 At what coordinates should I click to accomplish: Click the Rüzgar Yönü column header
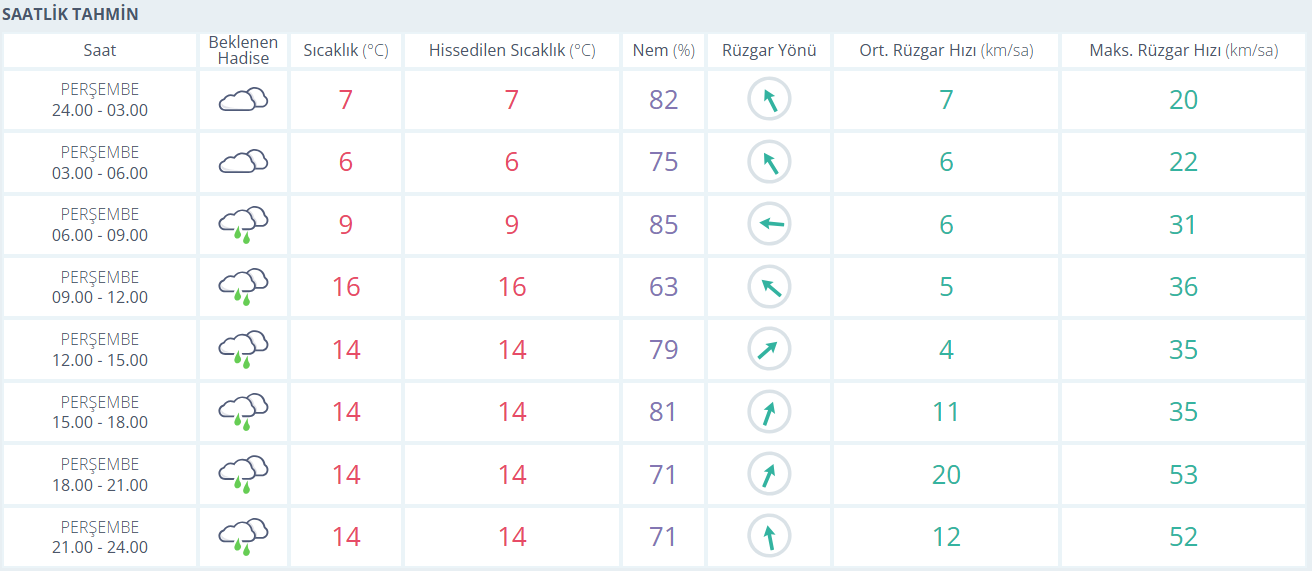[x=769, y=51]
